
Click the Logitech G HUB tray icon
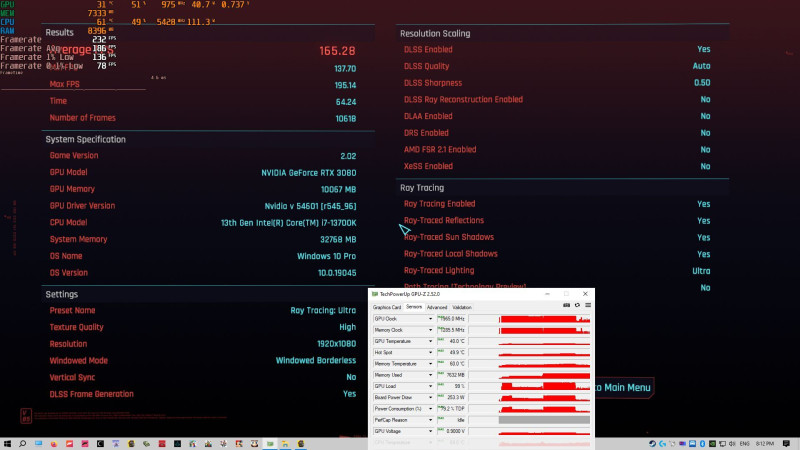point(662,444)
